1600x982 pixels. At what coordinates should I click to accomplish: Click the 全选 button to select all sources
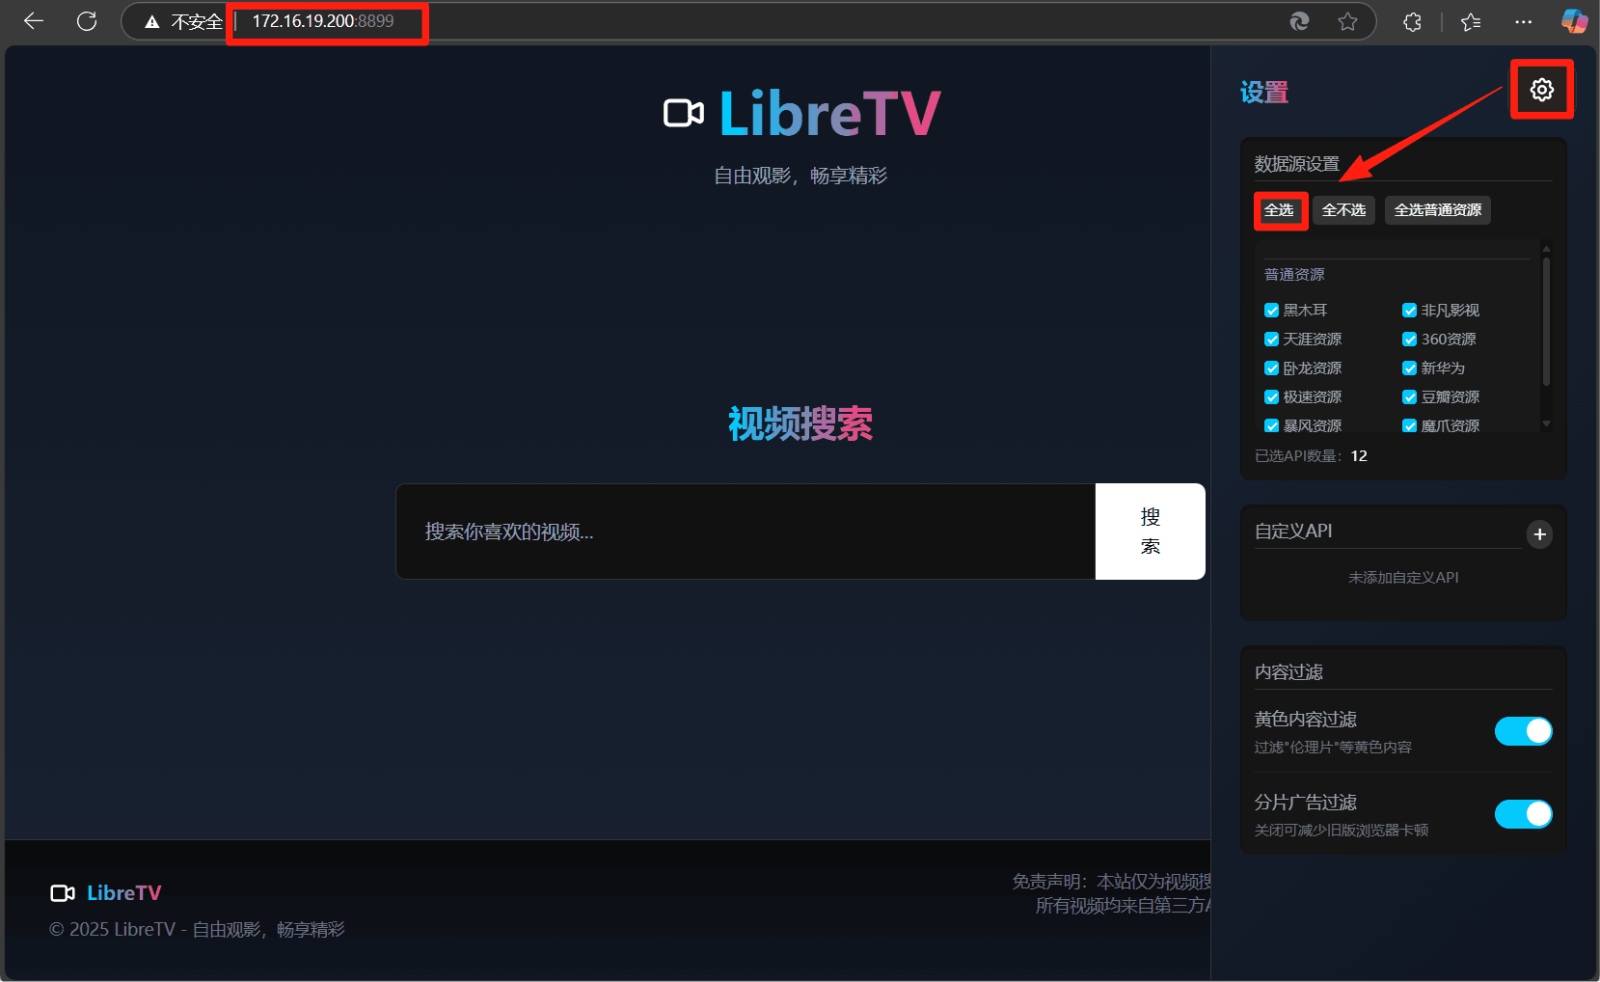click(x=1280, y=210)
